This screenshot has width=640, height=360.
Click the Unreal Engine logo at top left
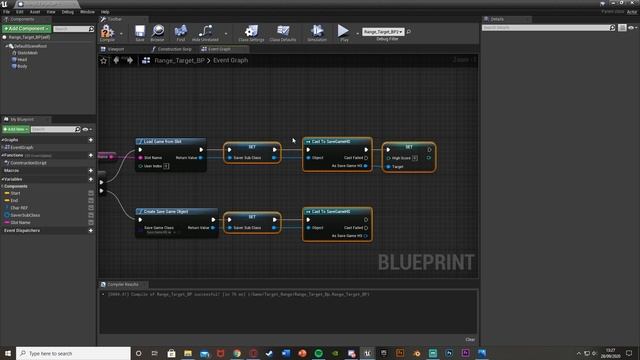coord(4,4)
